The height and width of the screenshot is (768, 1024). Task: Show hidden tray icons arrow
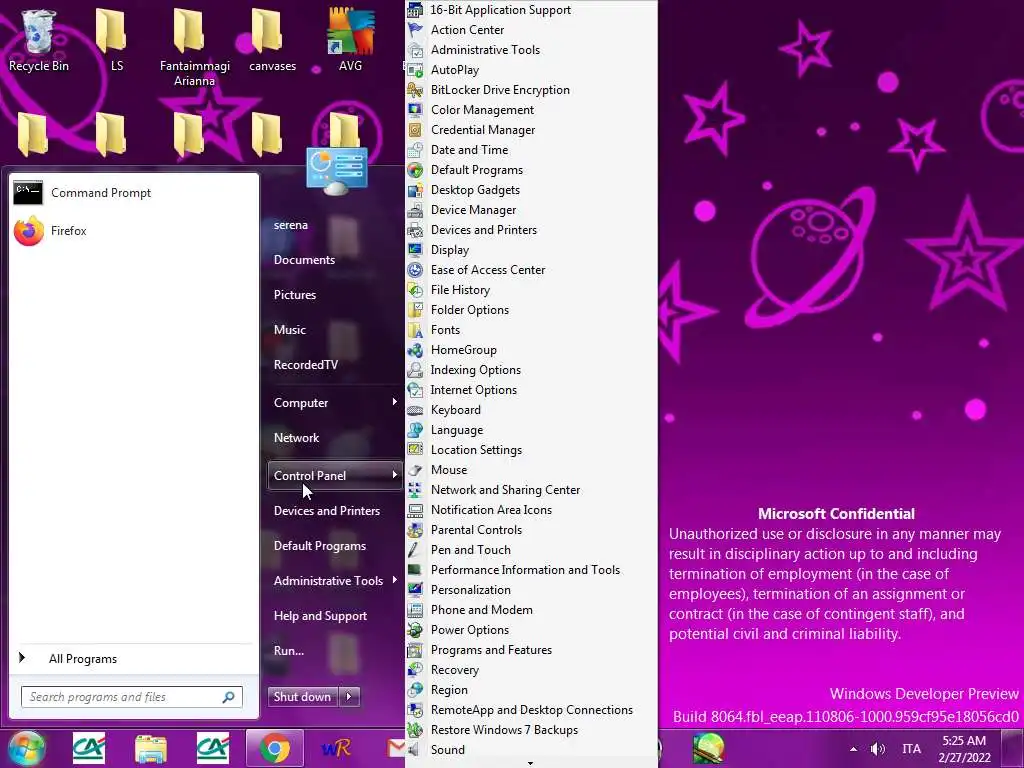pyautogui.click(x=853, y=749)
